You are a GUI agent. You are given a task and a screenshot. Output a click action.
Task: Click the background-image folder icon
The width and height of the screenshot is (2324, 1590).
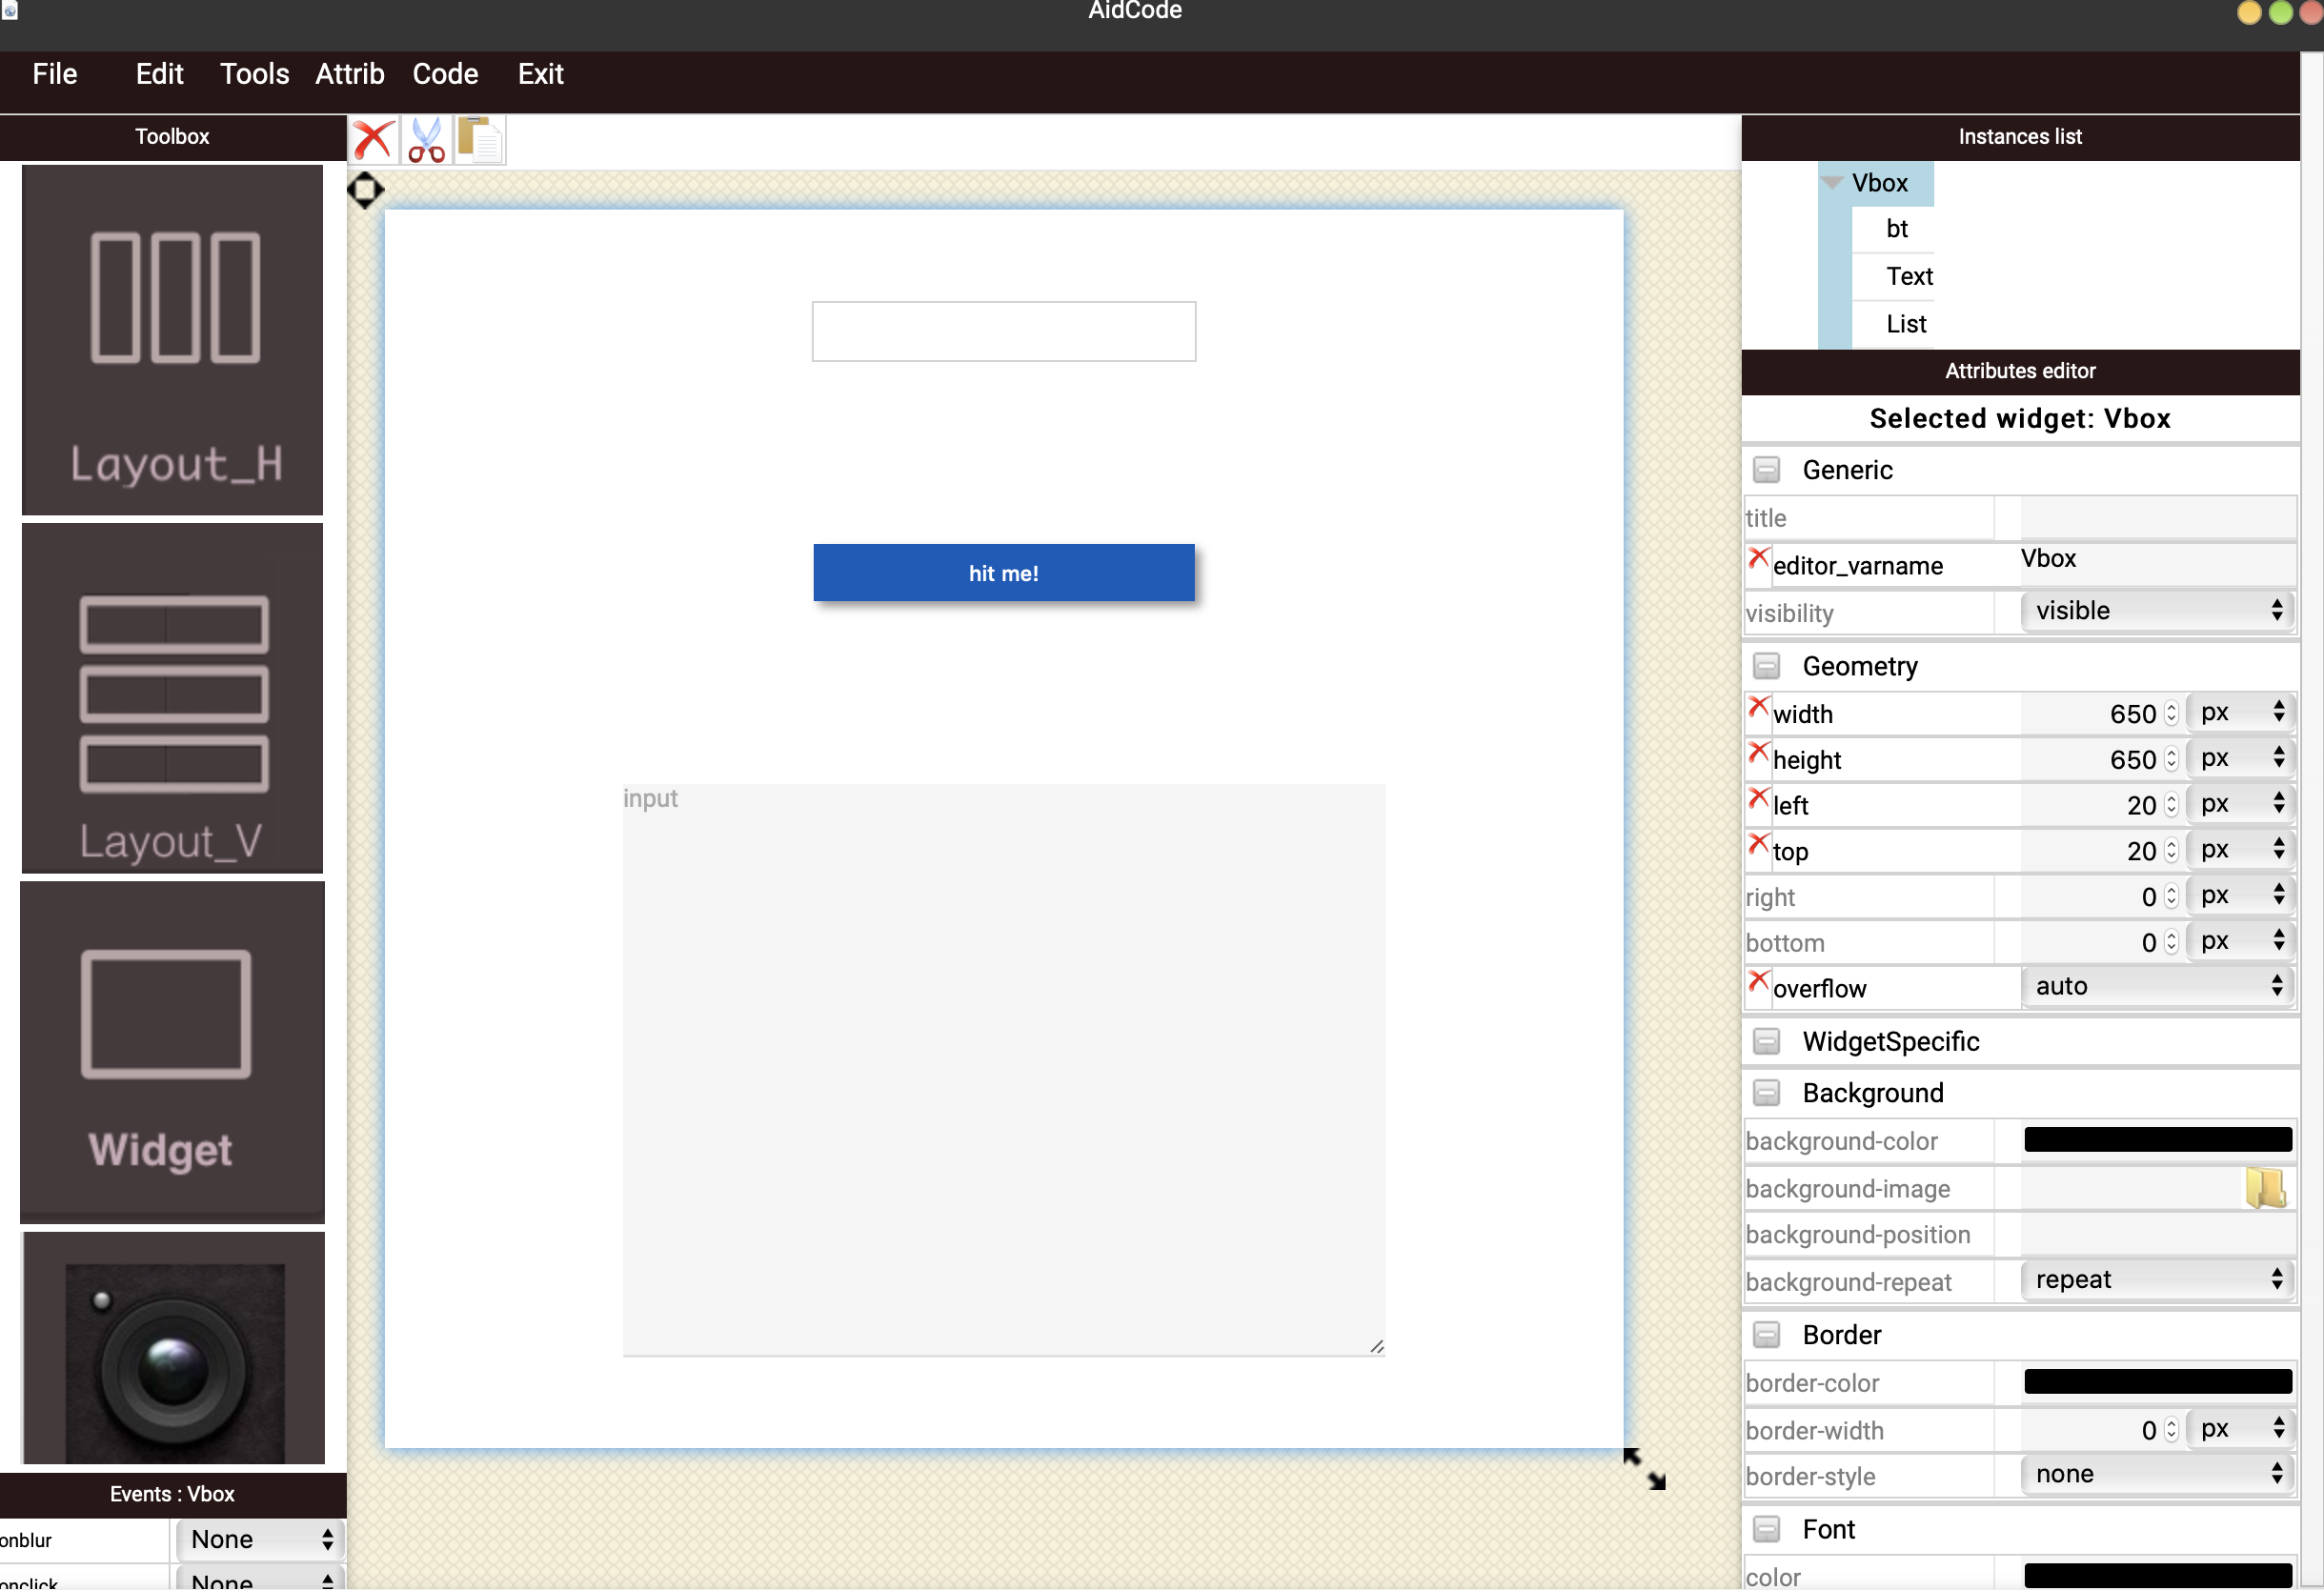2264,1188
